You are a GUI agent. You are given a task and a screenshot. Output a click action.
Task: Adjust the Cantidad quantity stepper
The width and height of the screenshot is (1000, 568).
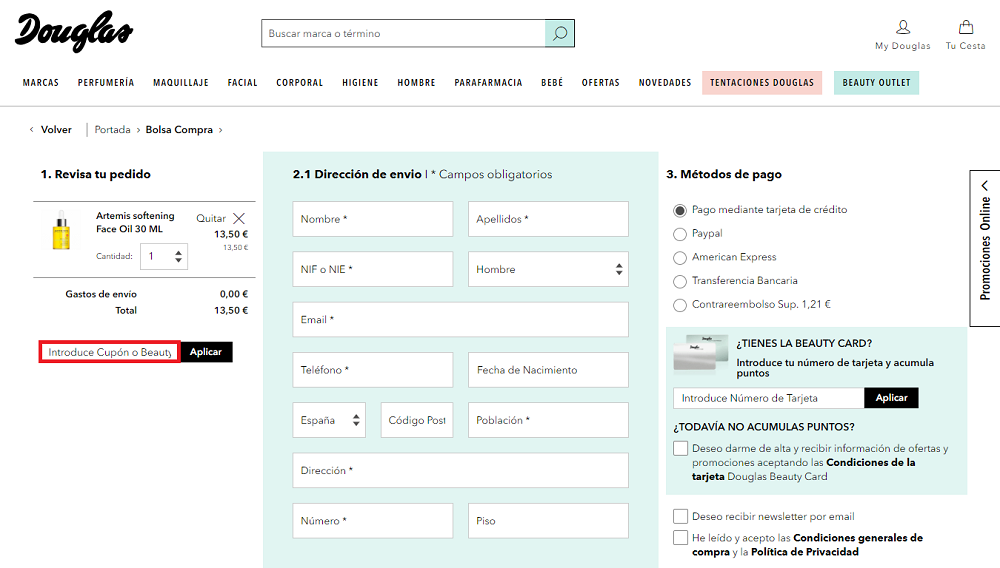pyautogui.click(x=179, y=257)
